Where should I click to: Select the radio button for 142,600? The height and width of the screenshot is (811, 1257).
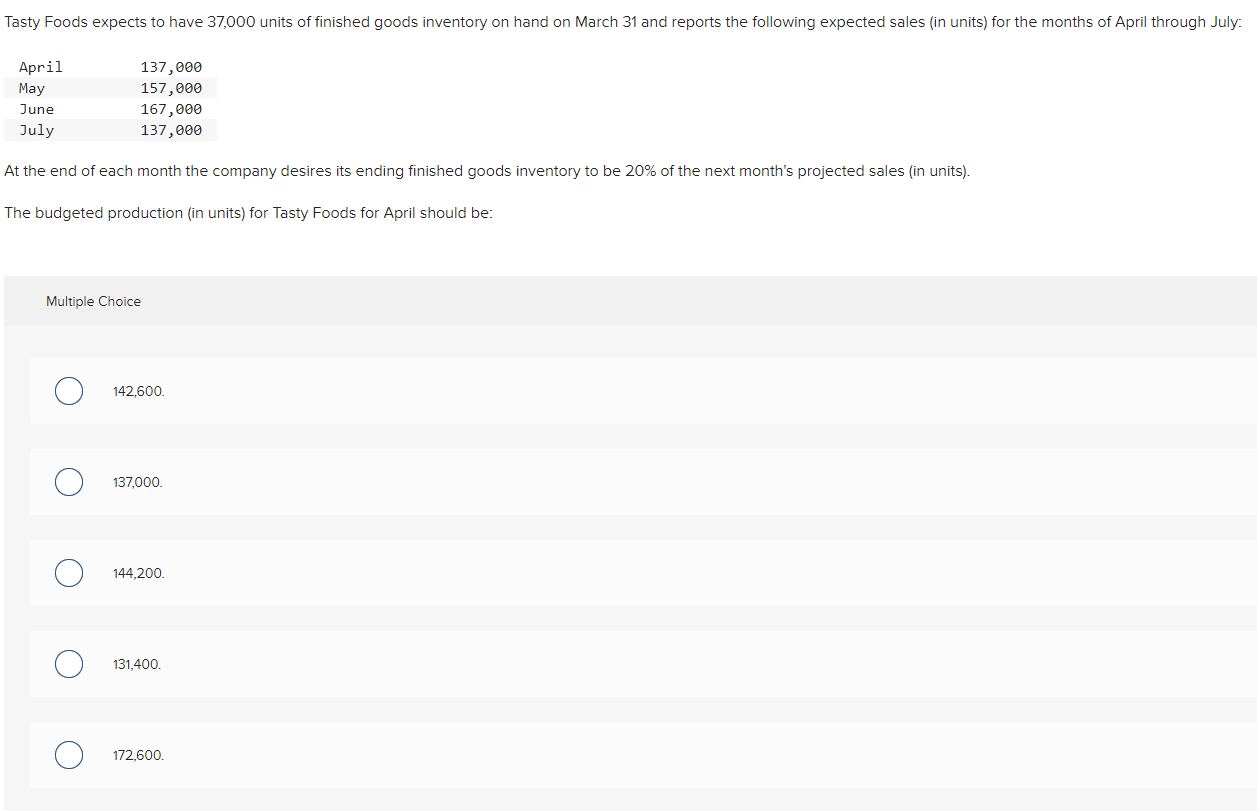(x=69, y=391)
